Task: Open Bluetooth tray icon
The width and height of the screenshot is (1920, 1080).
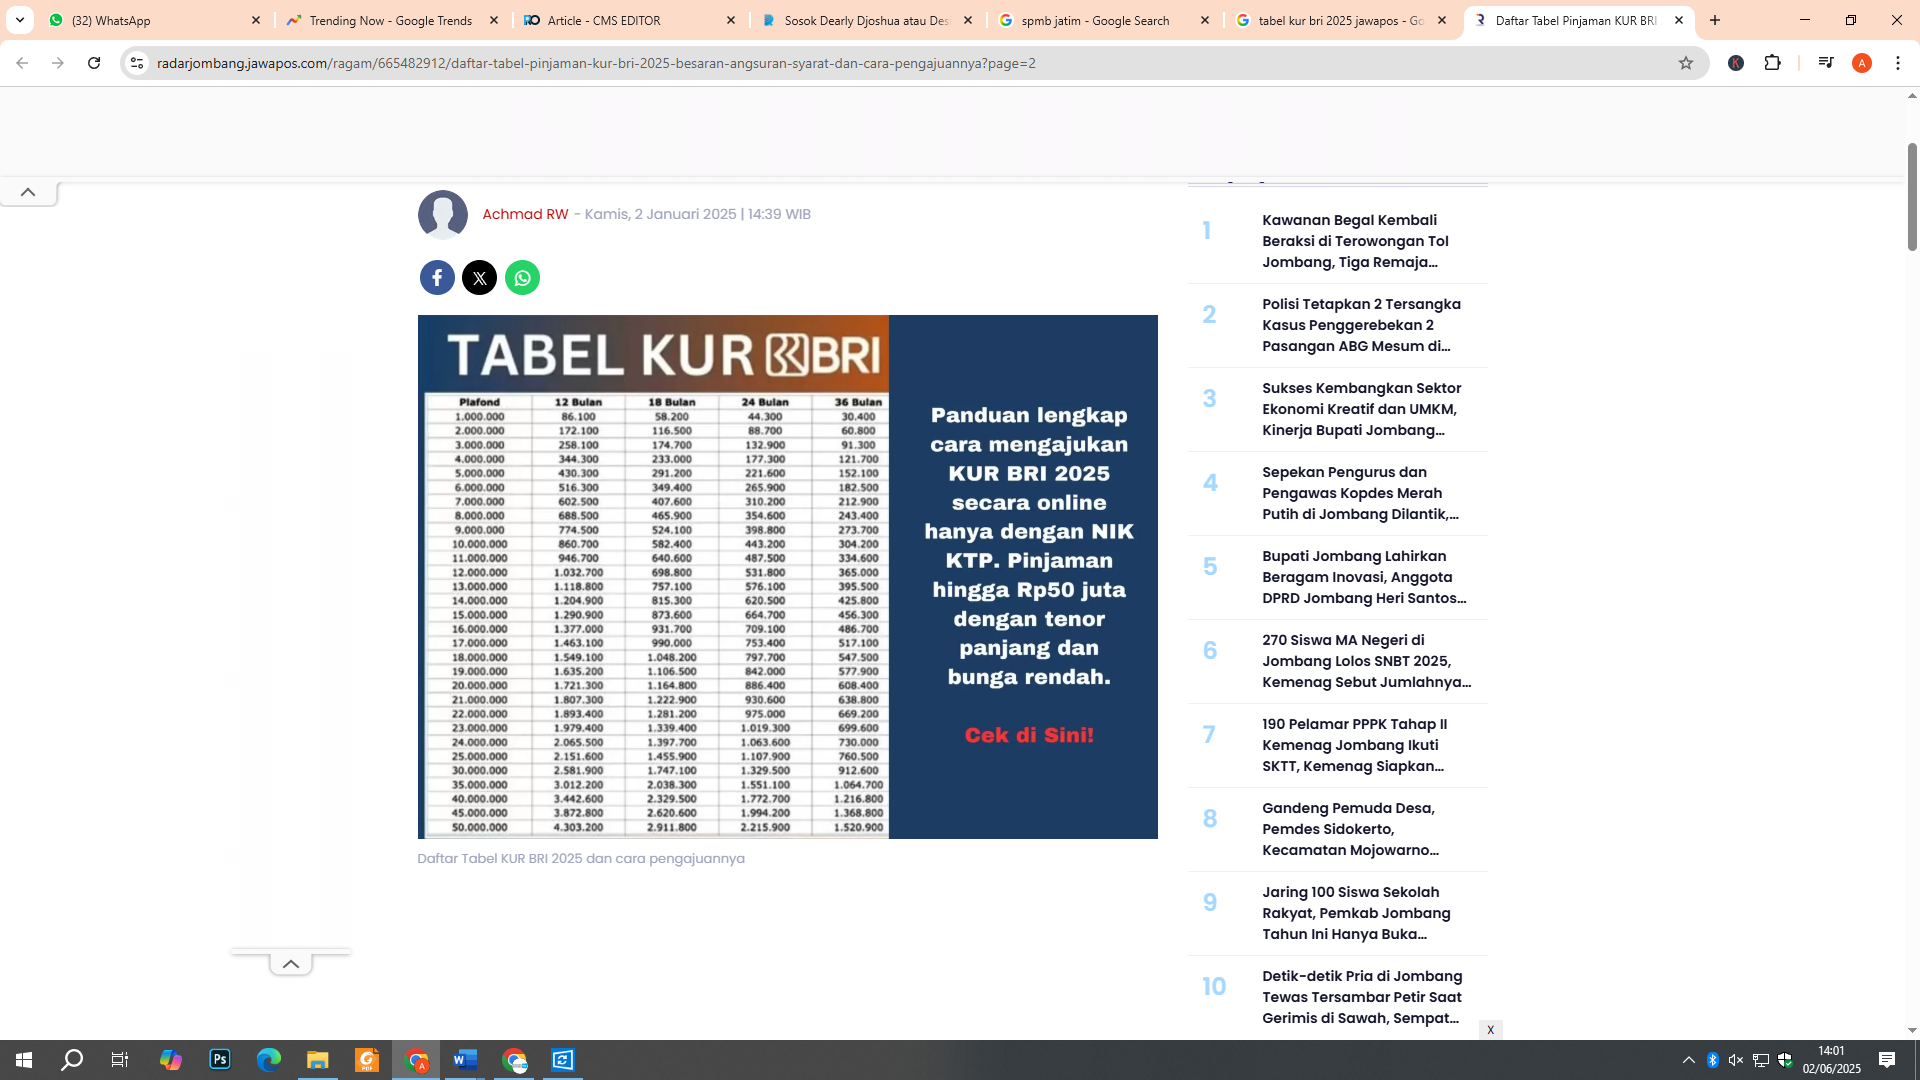Action: coord(1712,1060)
